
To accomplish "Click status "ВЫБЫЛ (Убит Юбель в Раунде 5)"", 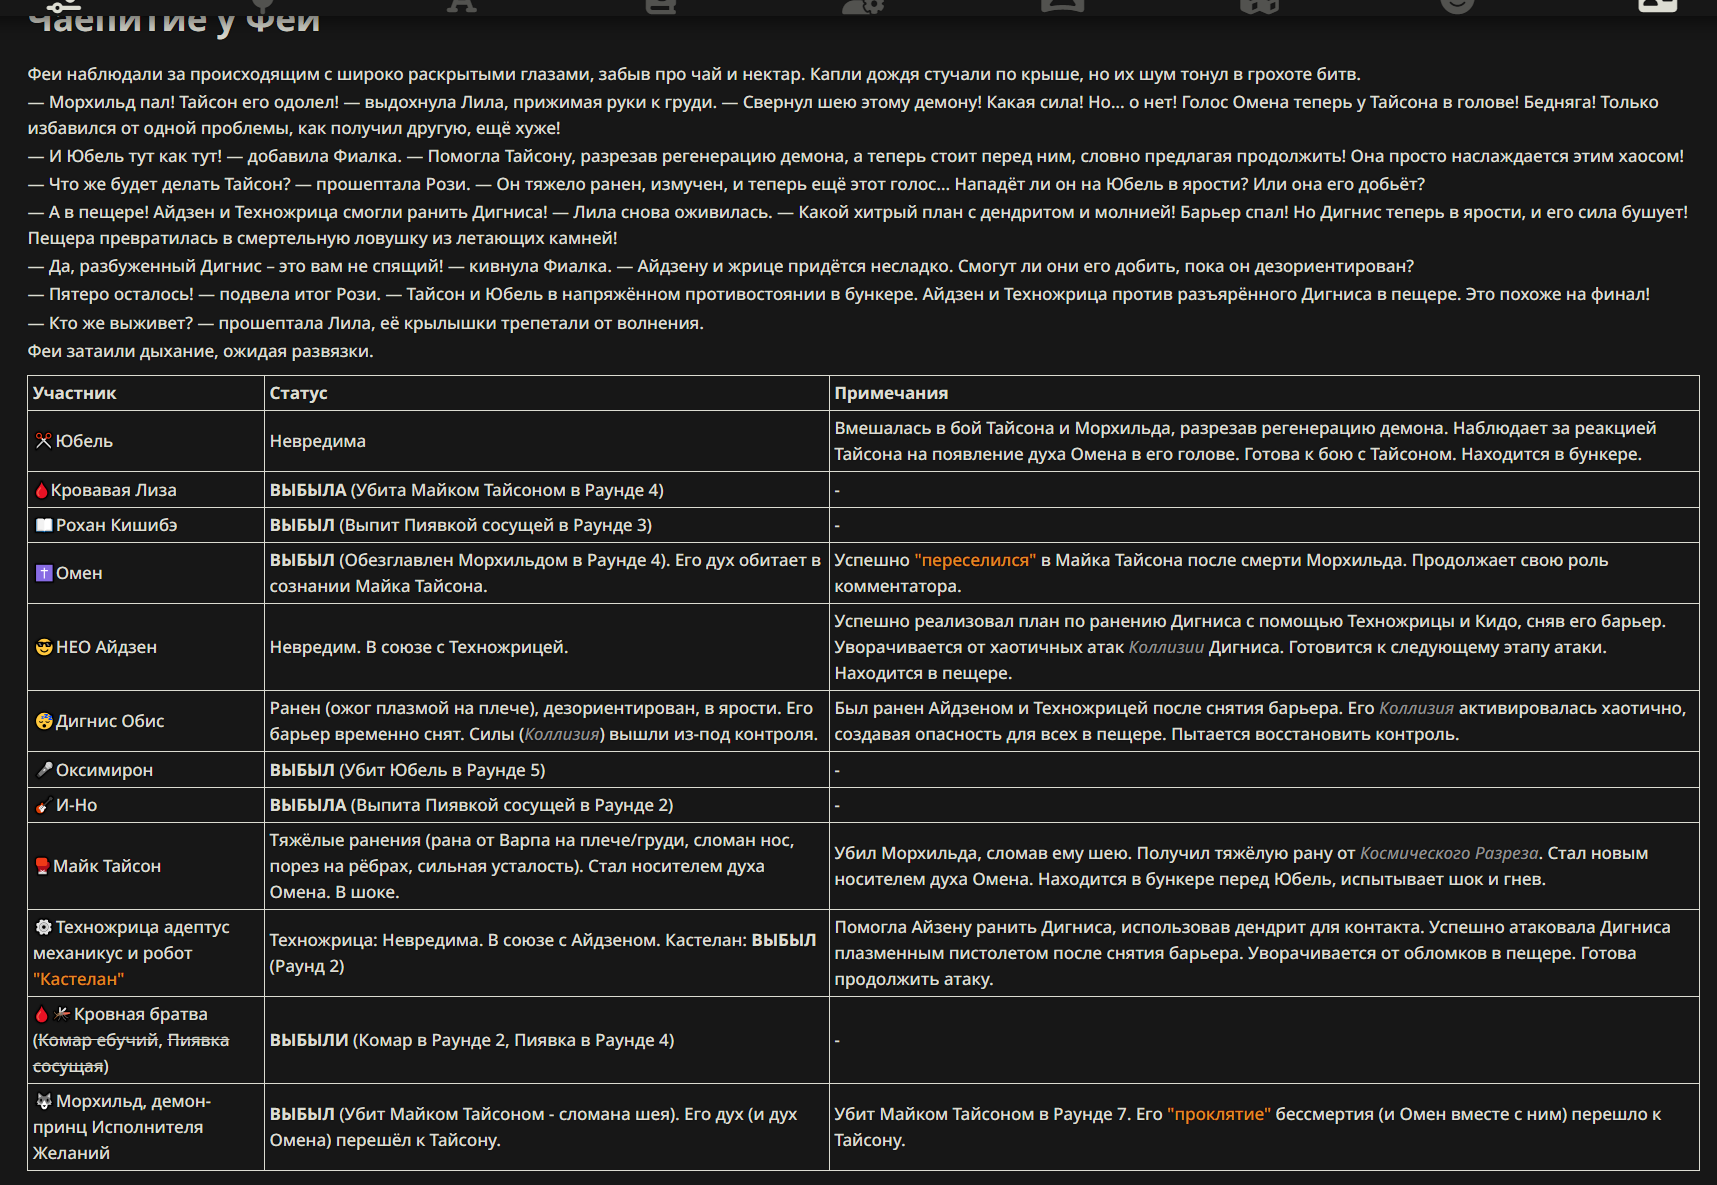I will [x=407, y=770].
